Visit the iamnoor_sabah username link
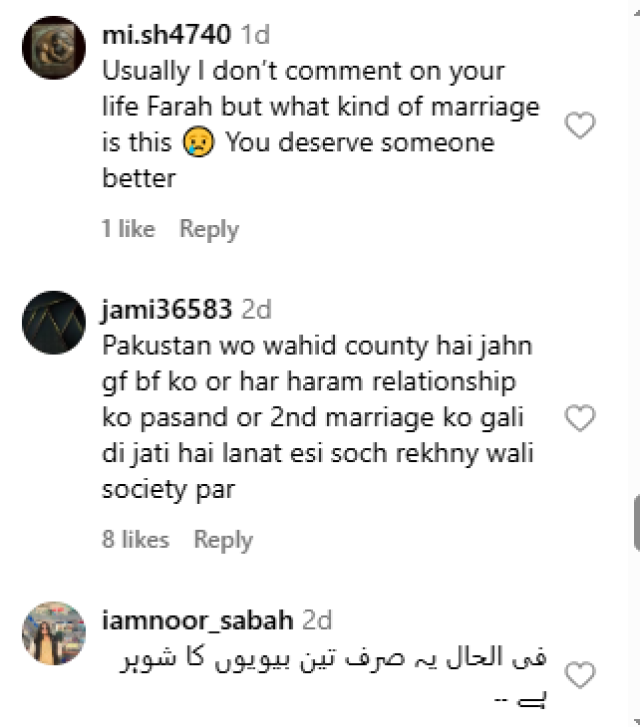Image resolution: width=640 pixels, height=727 pixels. click(198, 620)
